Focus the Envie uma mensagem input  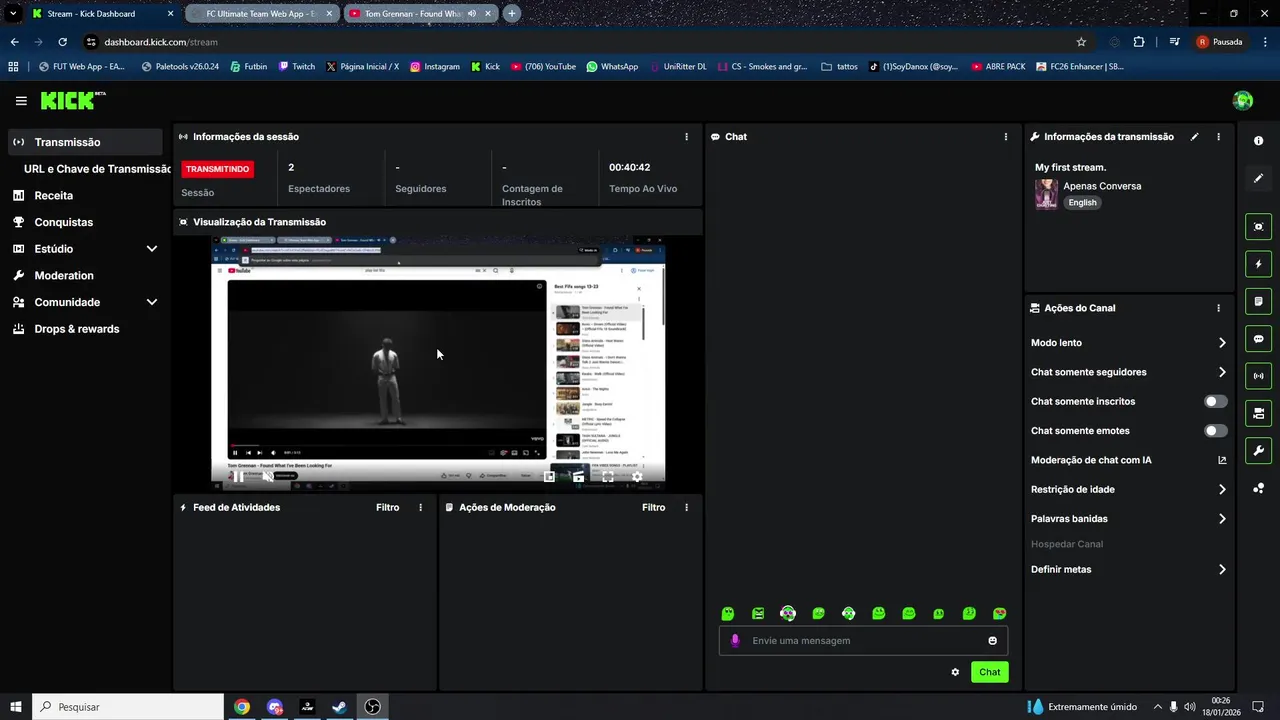[865, 641]
